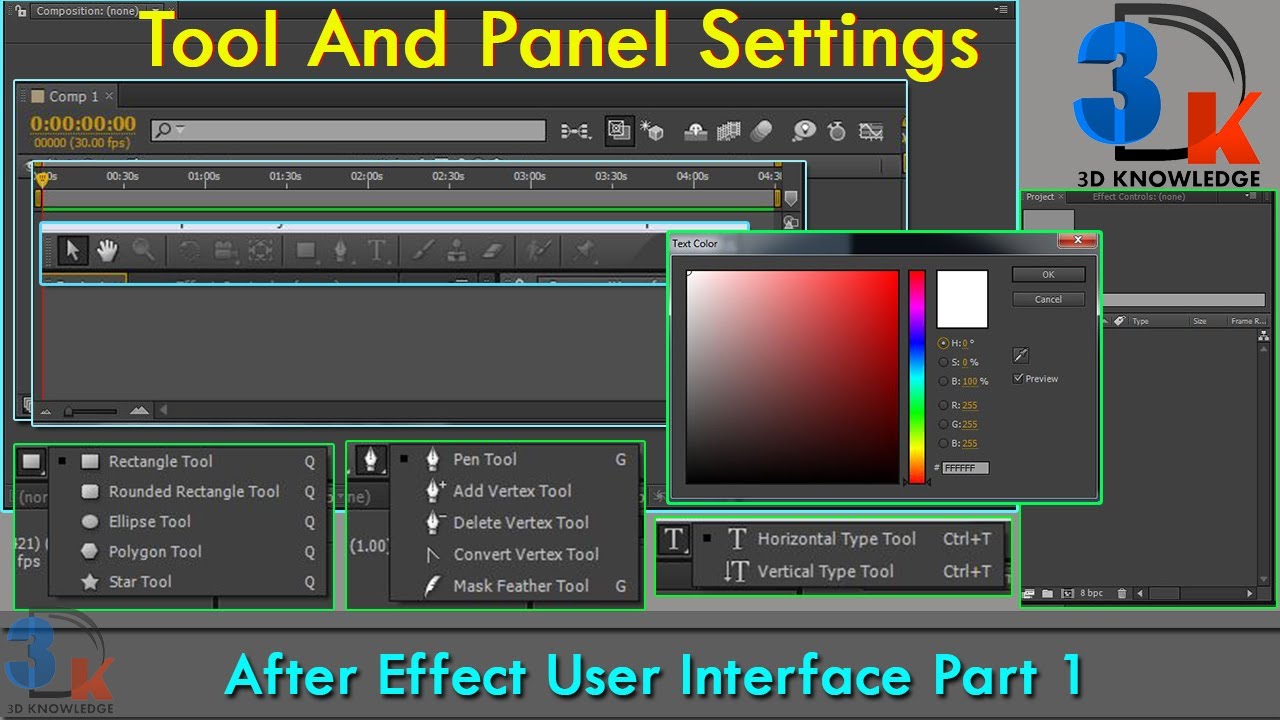Choose Ellipse Tool from flyout
Screen dimensions: 1280x720
[x=150, y=521]
